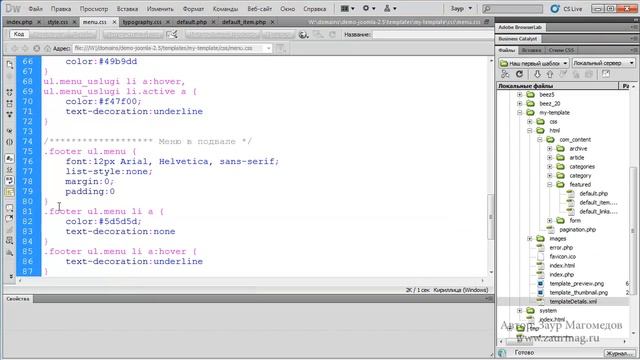Click the Remove Comment icon
Viewport: 640px width, 360px height.
9,219
